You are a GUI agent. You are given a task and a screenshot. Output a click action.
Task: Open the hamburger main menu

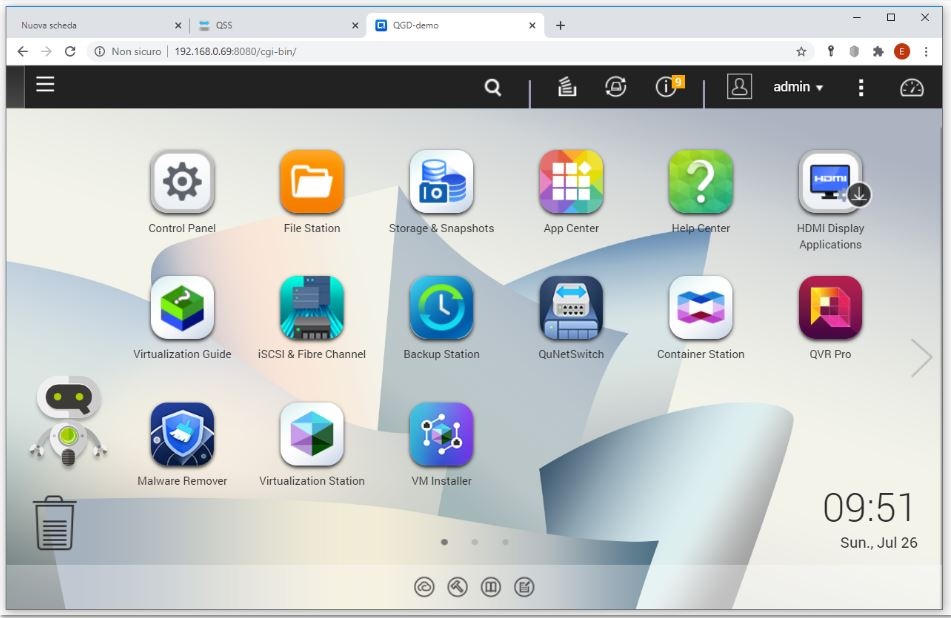pyautogui.click(x=45, y=85)
